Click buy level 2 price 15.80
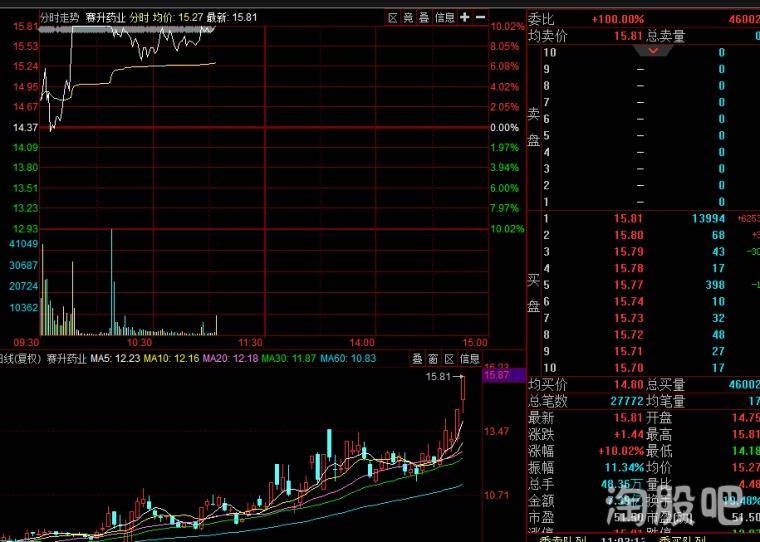The height and width of the screenshot is (542, 760). pyautogui.click(x=628, y=235)
